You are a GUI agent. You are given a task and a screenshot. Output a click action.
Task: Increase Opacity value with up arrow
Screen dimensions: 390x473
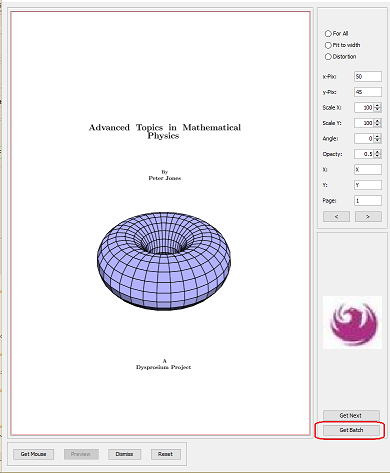pyautogui.click(x=377, y=152)
